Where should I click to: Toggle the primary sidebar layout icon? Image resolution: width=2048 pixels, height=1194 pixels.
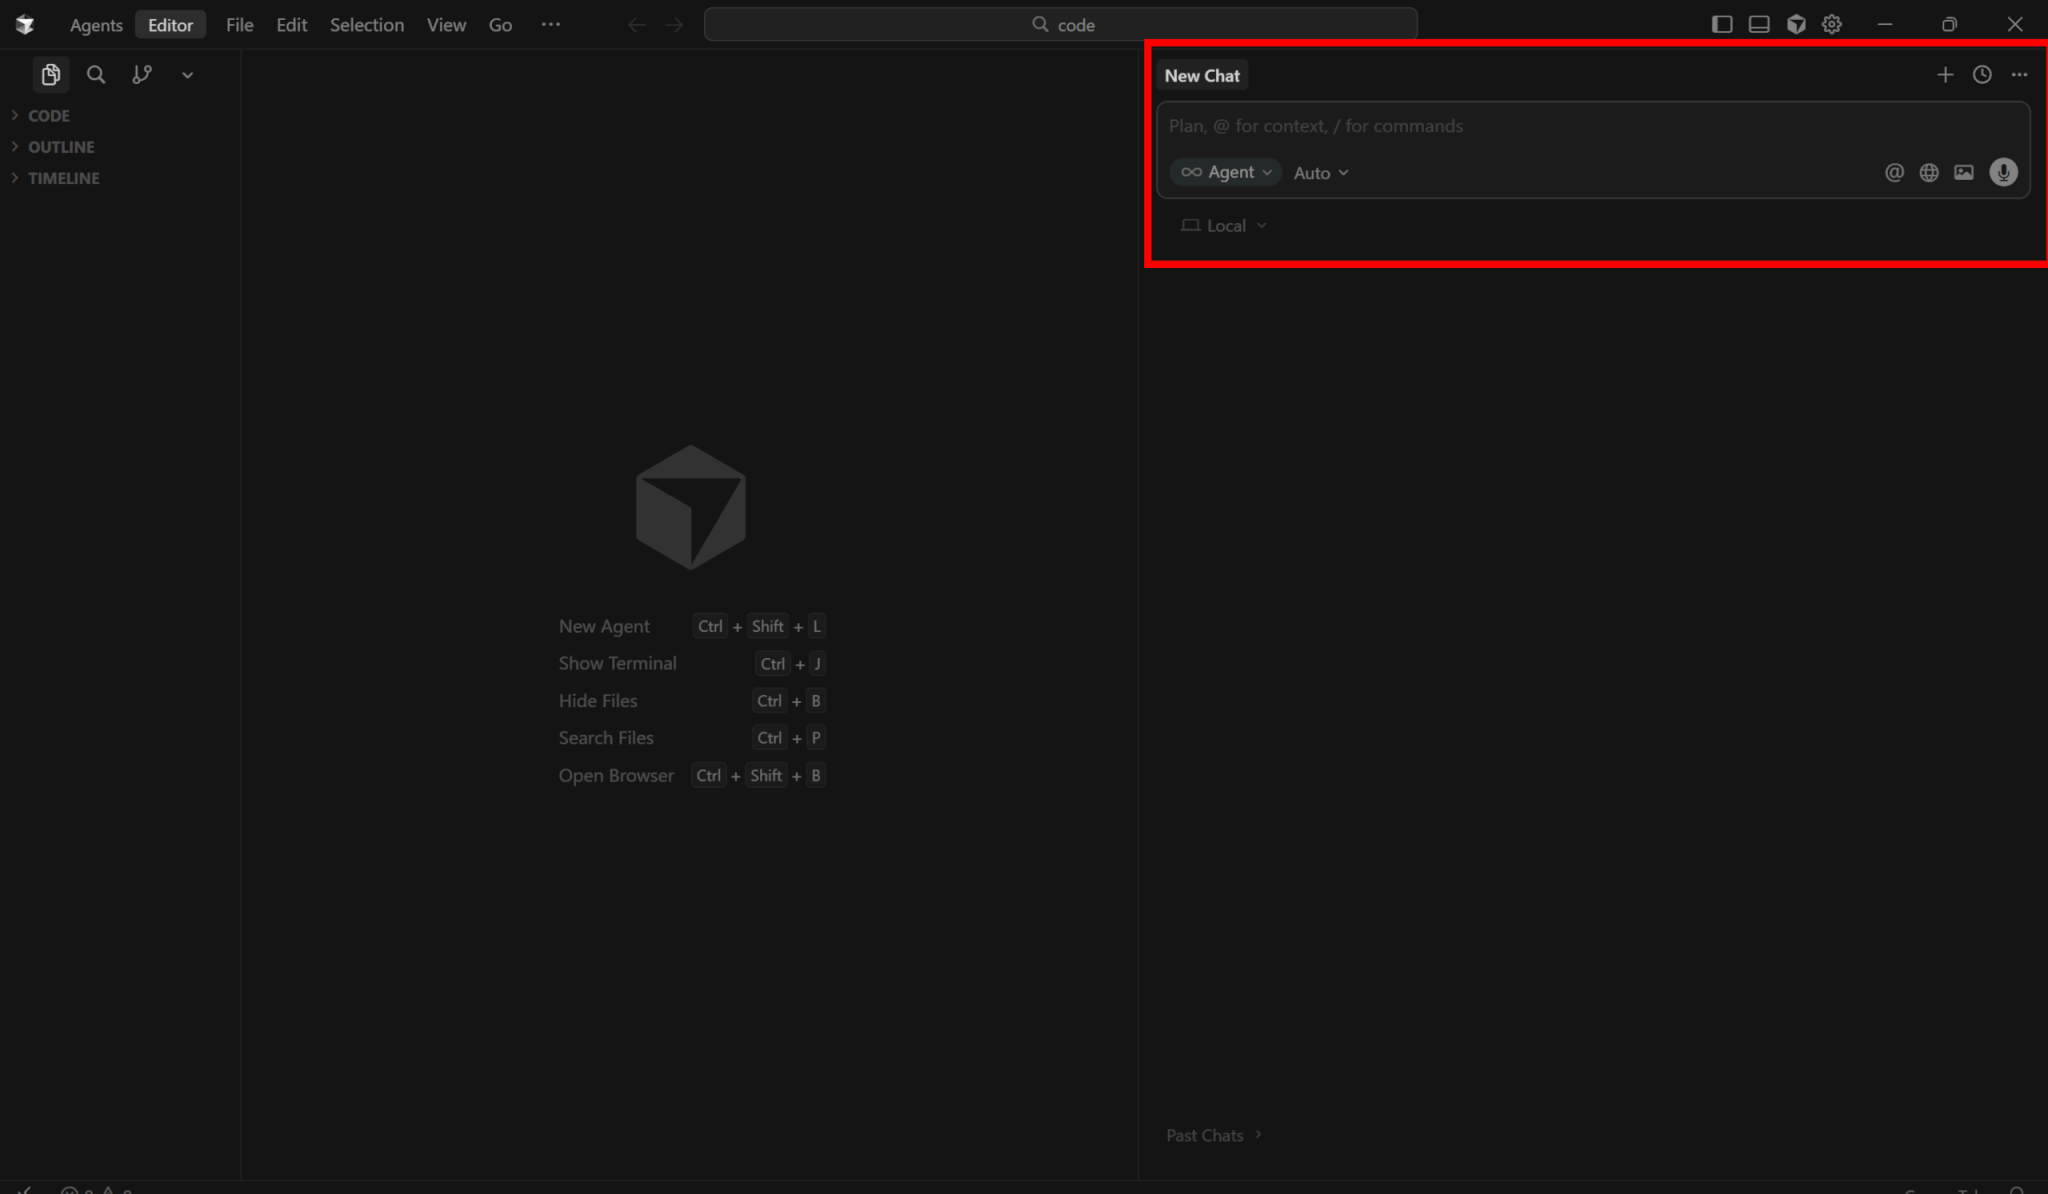pyautogui.click(x=1721, y=25)
